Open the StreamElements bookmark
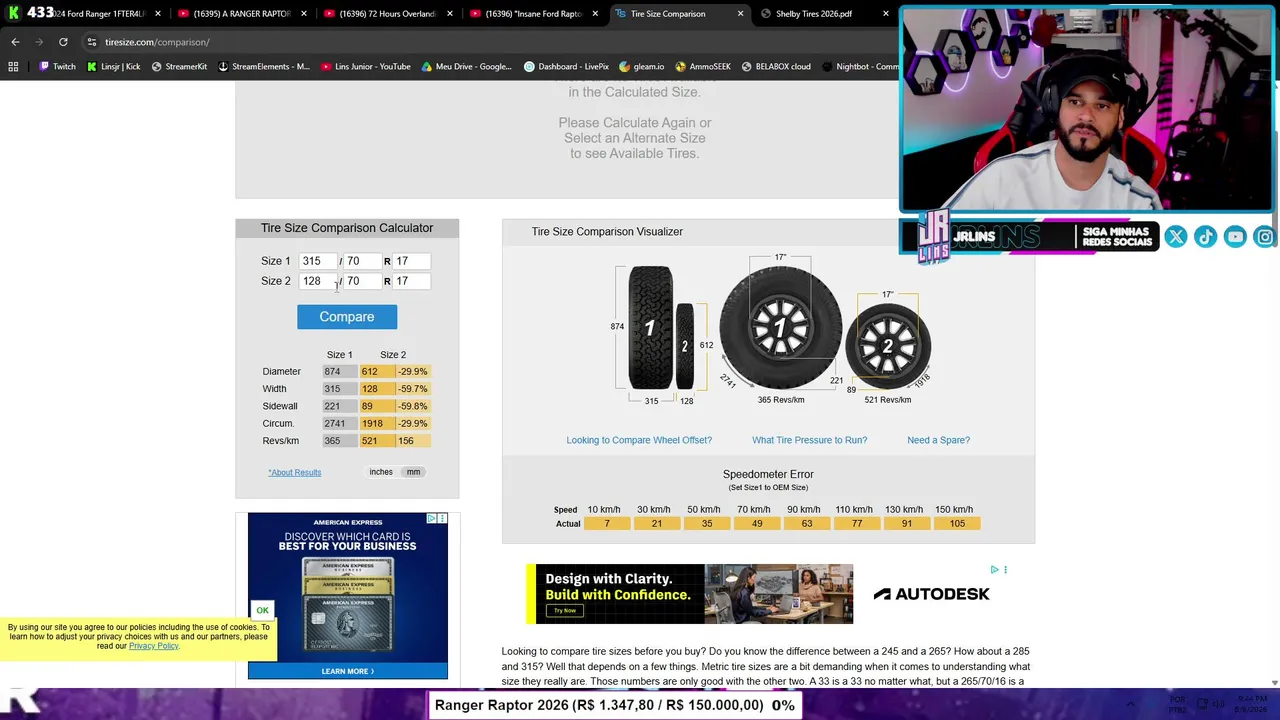Viewport: 1280px width, 720px height. (264, 67)
